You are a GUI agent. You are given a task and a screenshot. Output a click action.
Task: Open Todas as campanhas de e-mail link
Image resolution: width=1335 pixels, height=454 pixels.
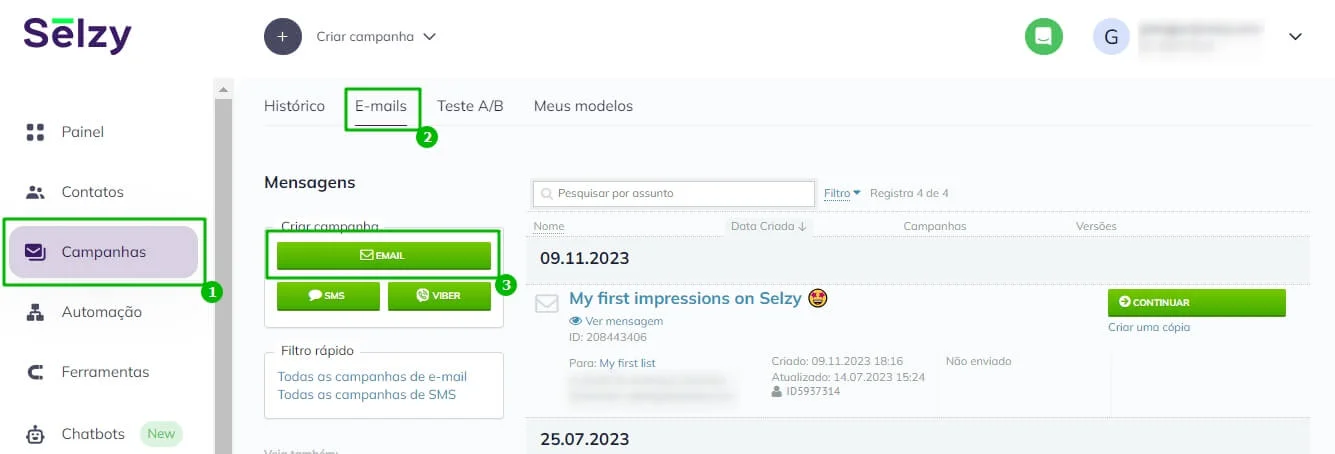(x=372, y=377)
